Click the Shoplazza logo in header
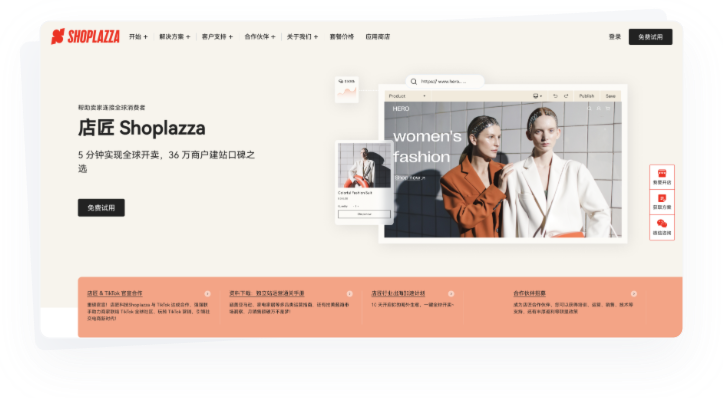The image size is (723, 398). pos(85,36)
